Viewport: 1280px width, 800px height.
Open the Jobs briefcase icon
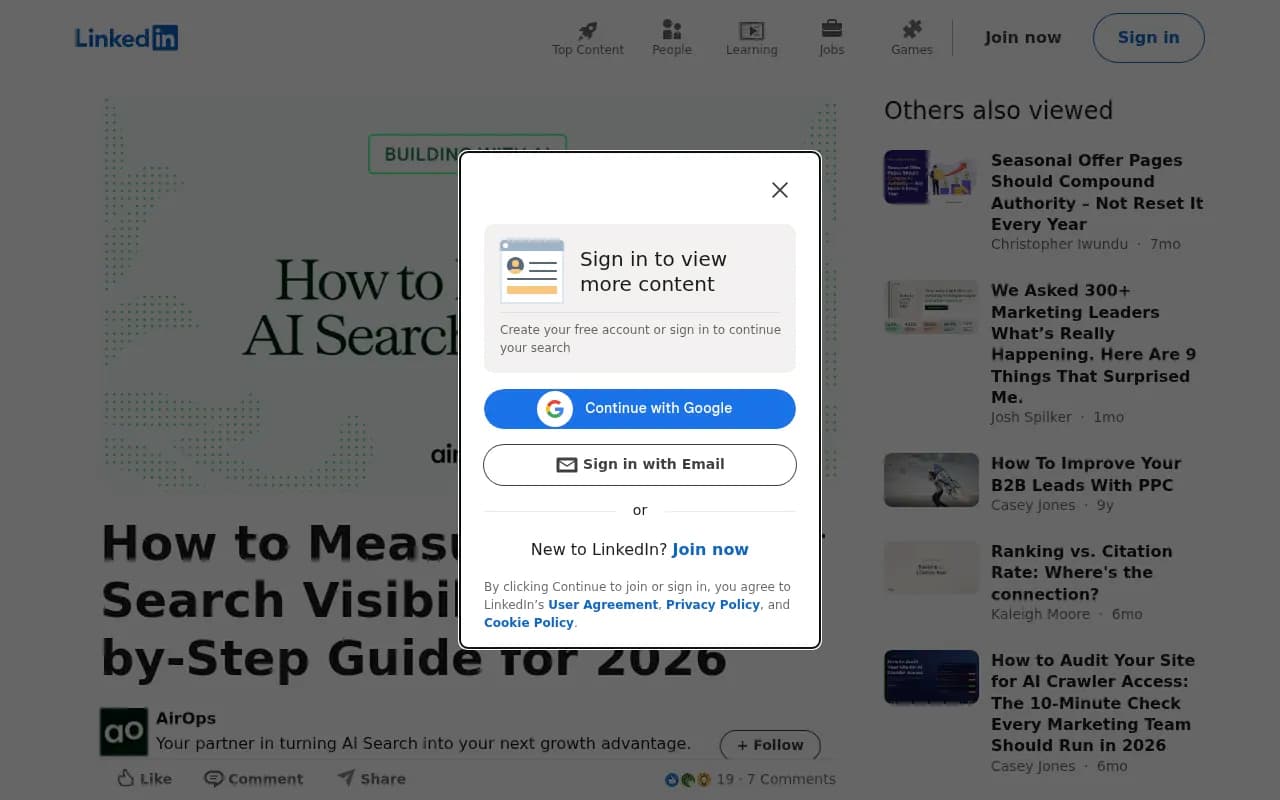coord(832,29)
